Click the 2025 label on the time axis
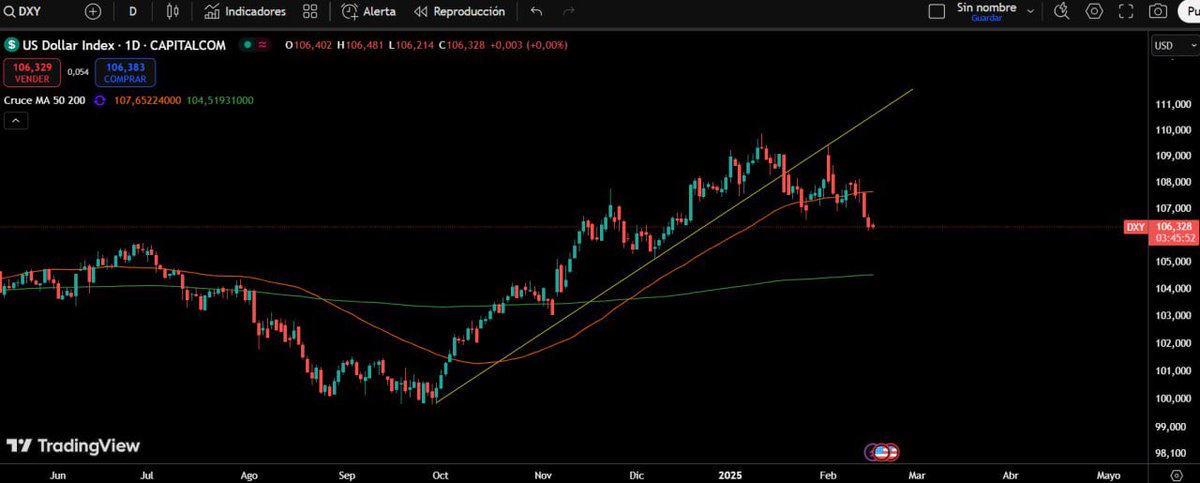Viewport: 1200px width, 483px height. 731,474
